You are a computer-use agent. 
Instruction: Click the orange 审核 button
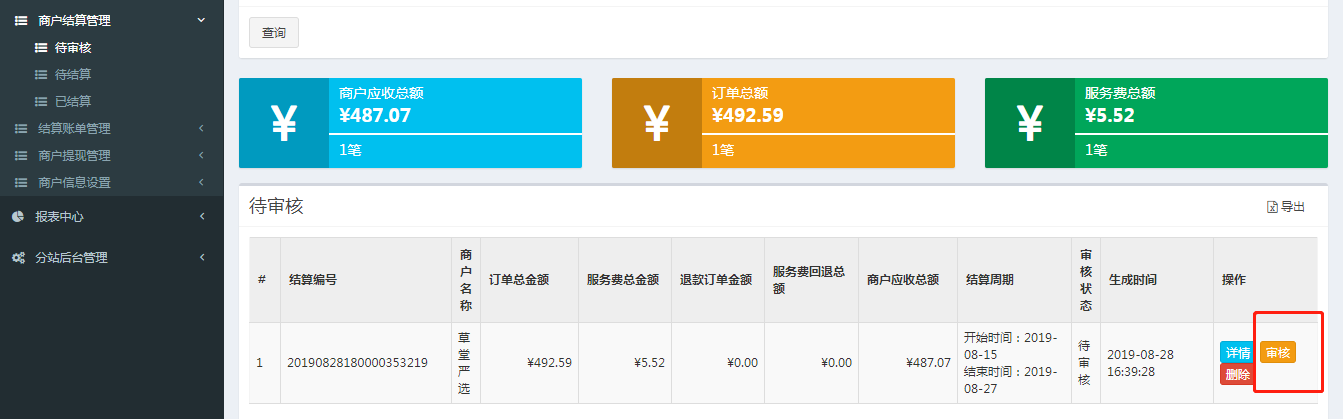(x=1278, y=353)
